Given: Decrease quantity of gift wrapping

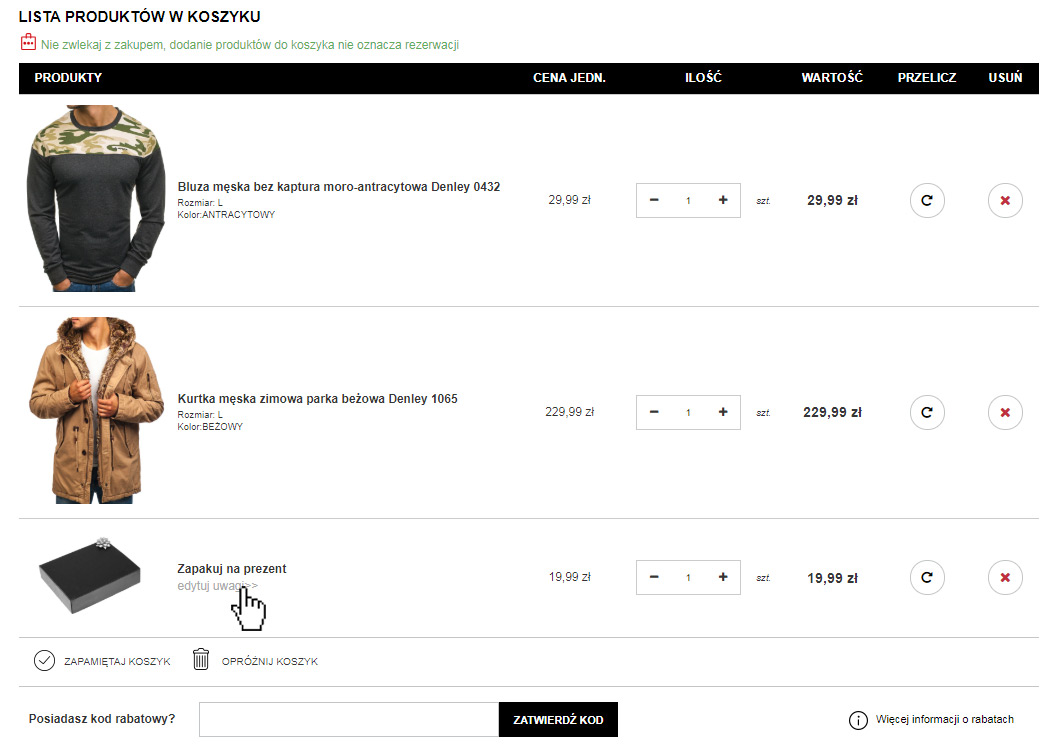Looking at the screenshot, I should [654, 577].
